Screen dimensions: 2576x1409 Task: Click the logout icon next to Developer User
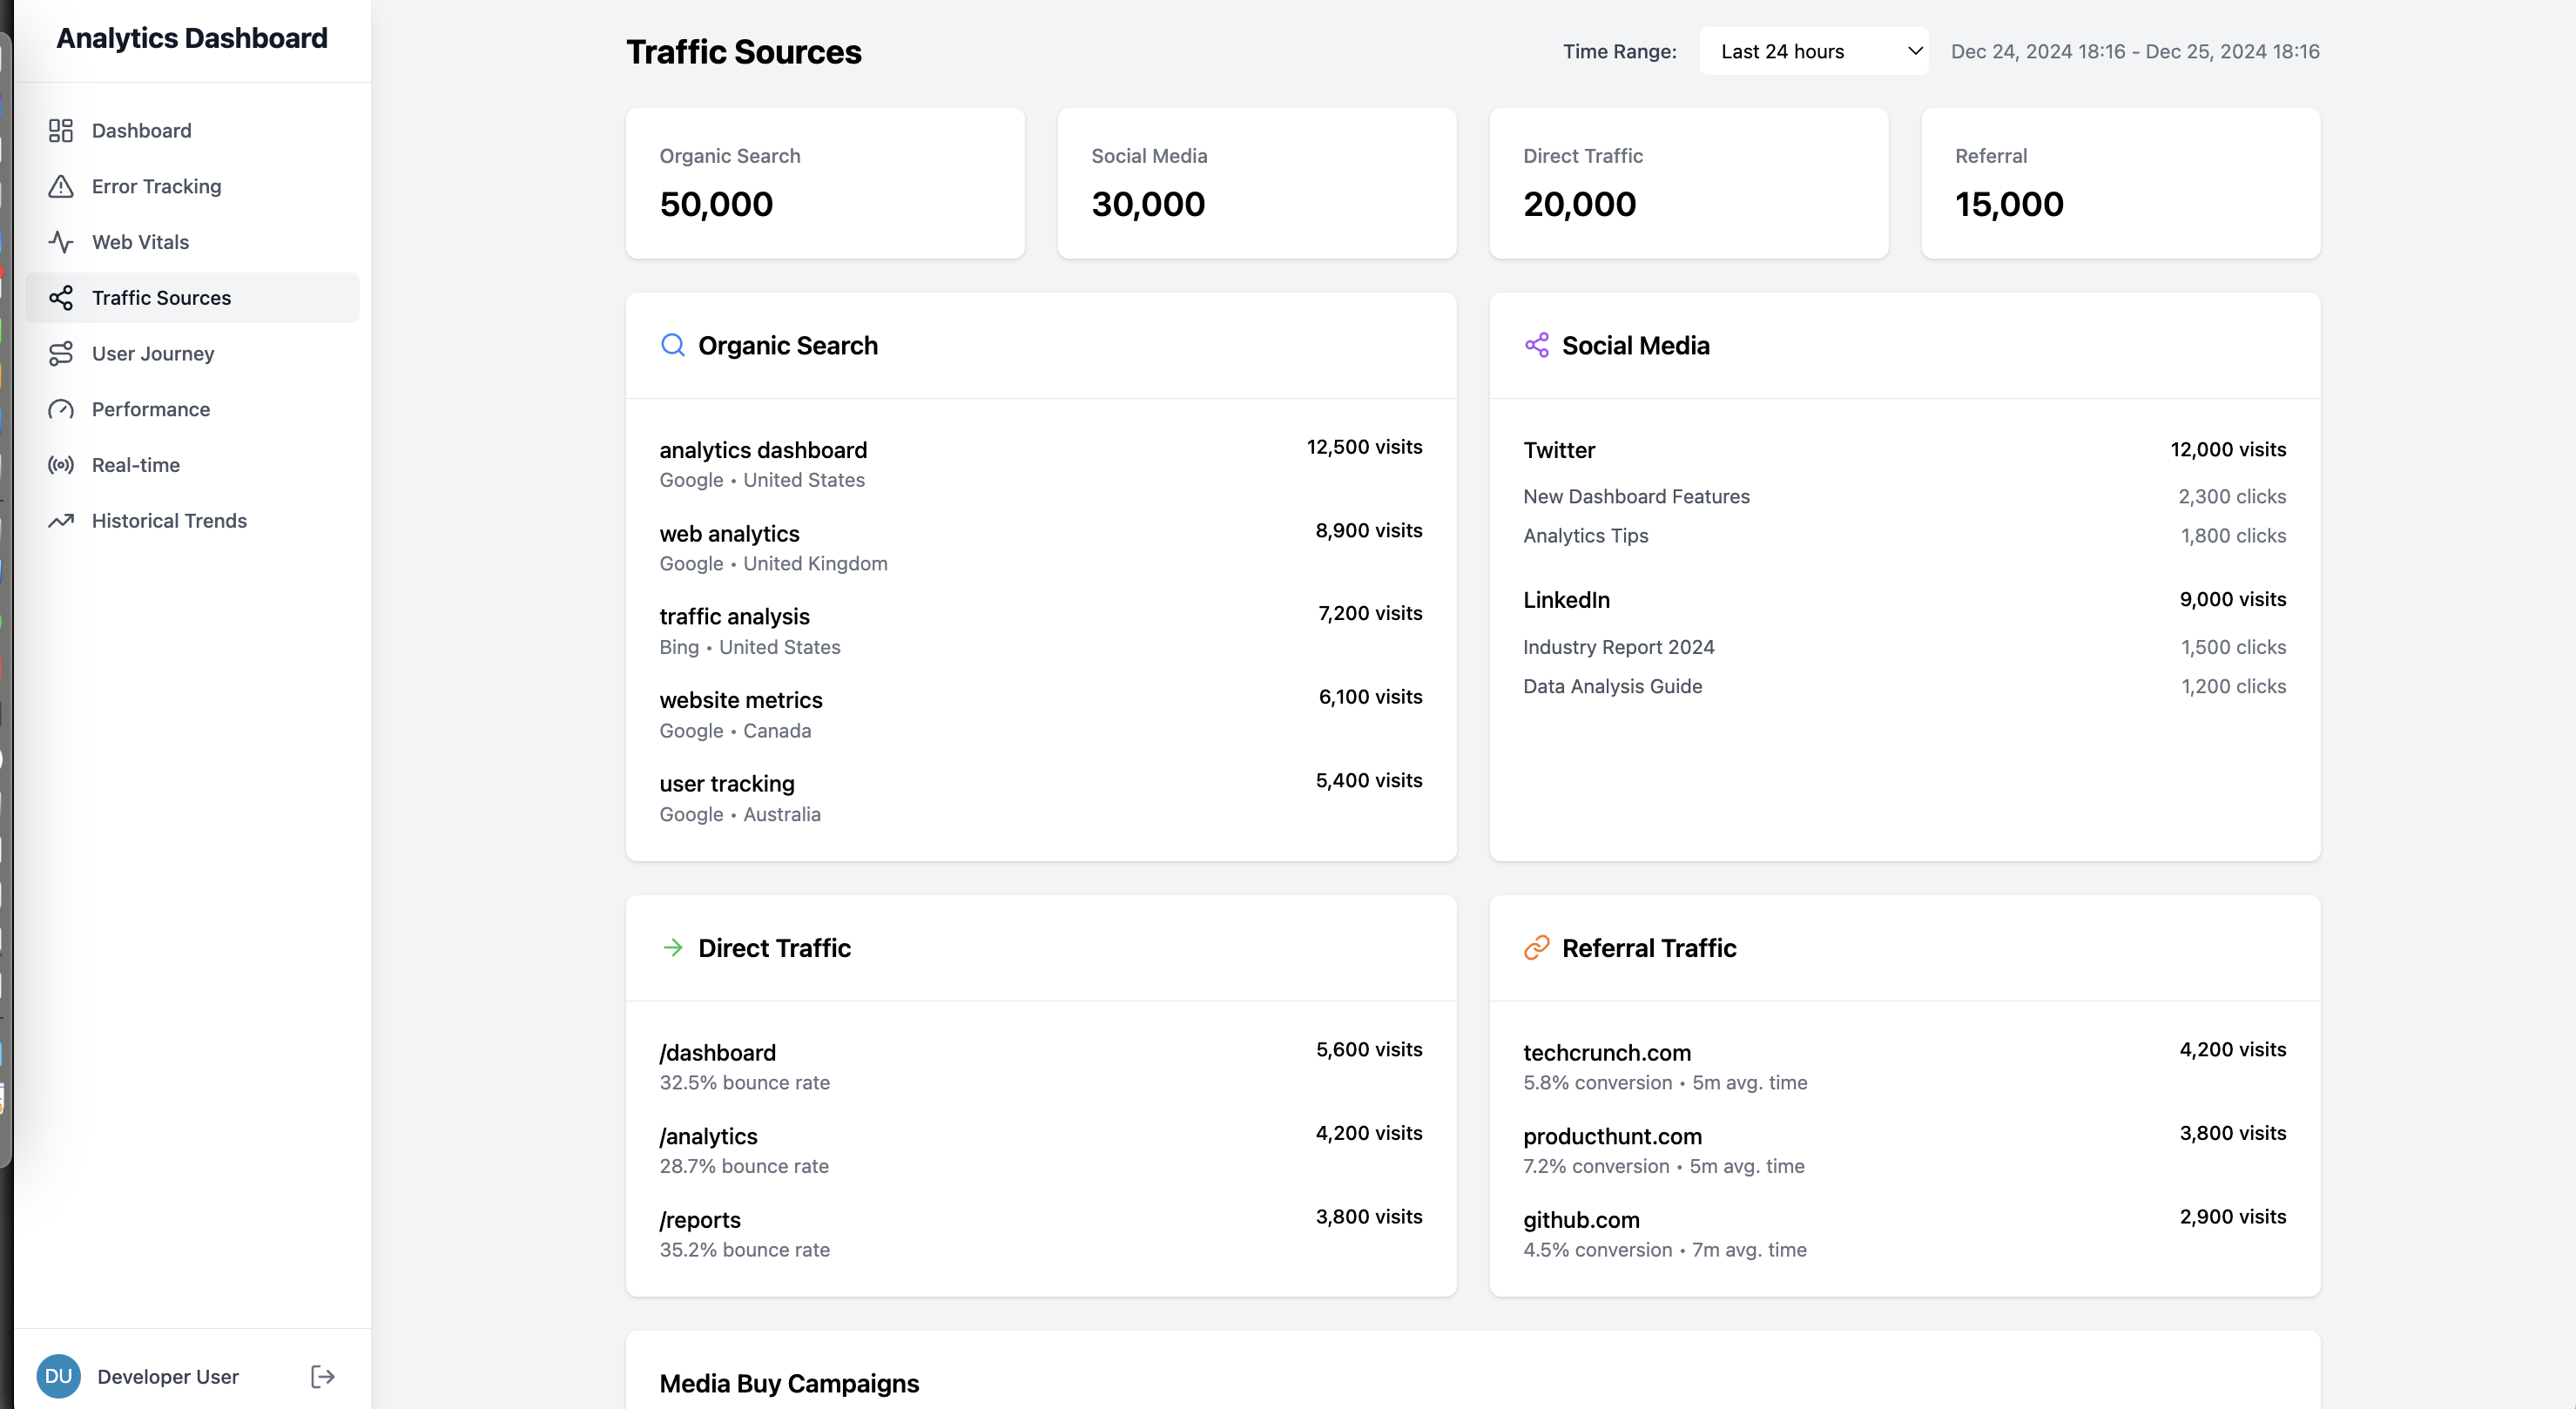322,1376
